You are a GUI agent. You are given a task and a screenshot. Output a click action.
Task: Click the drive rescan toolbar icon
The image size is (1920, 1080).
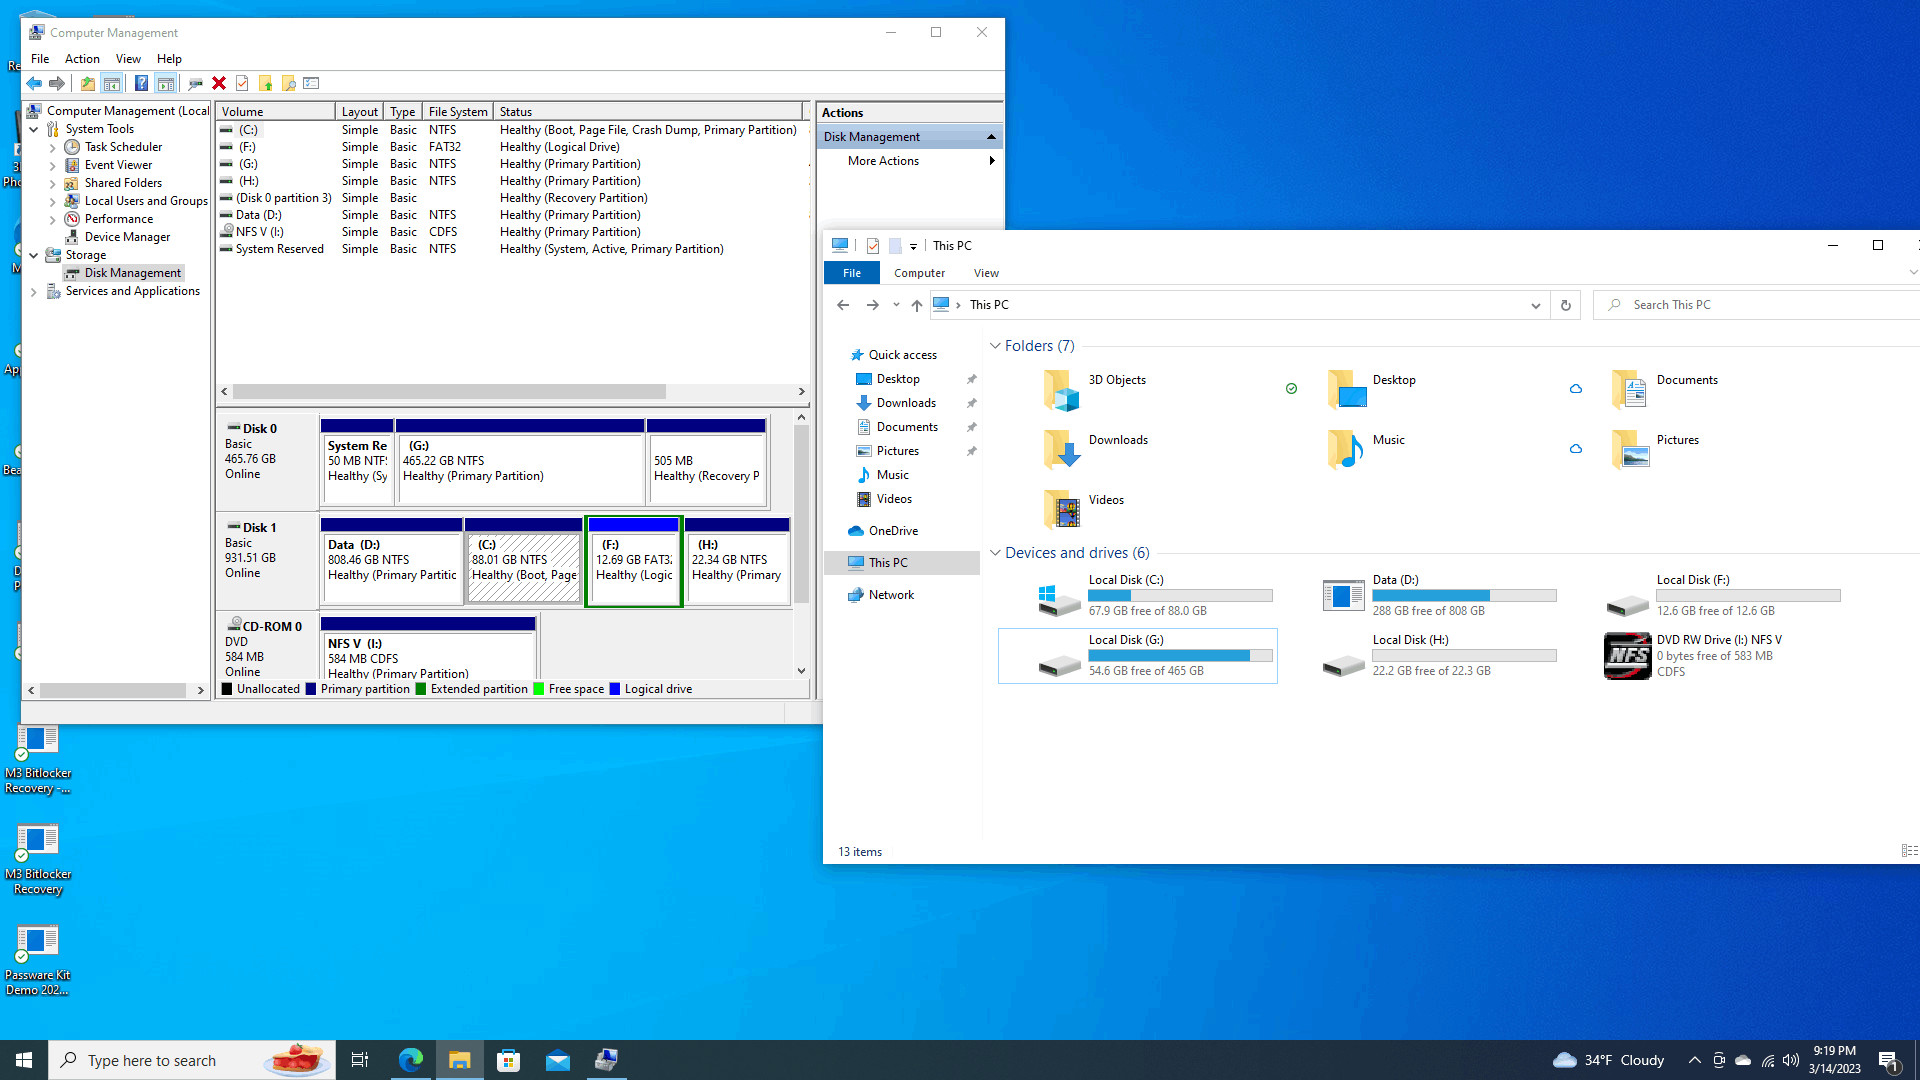point(195,84)
